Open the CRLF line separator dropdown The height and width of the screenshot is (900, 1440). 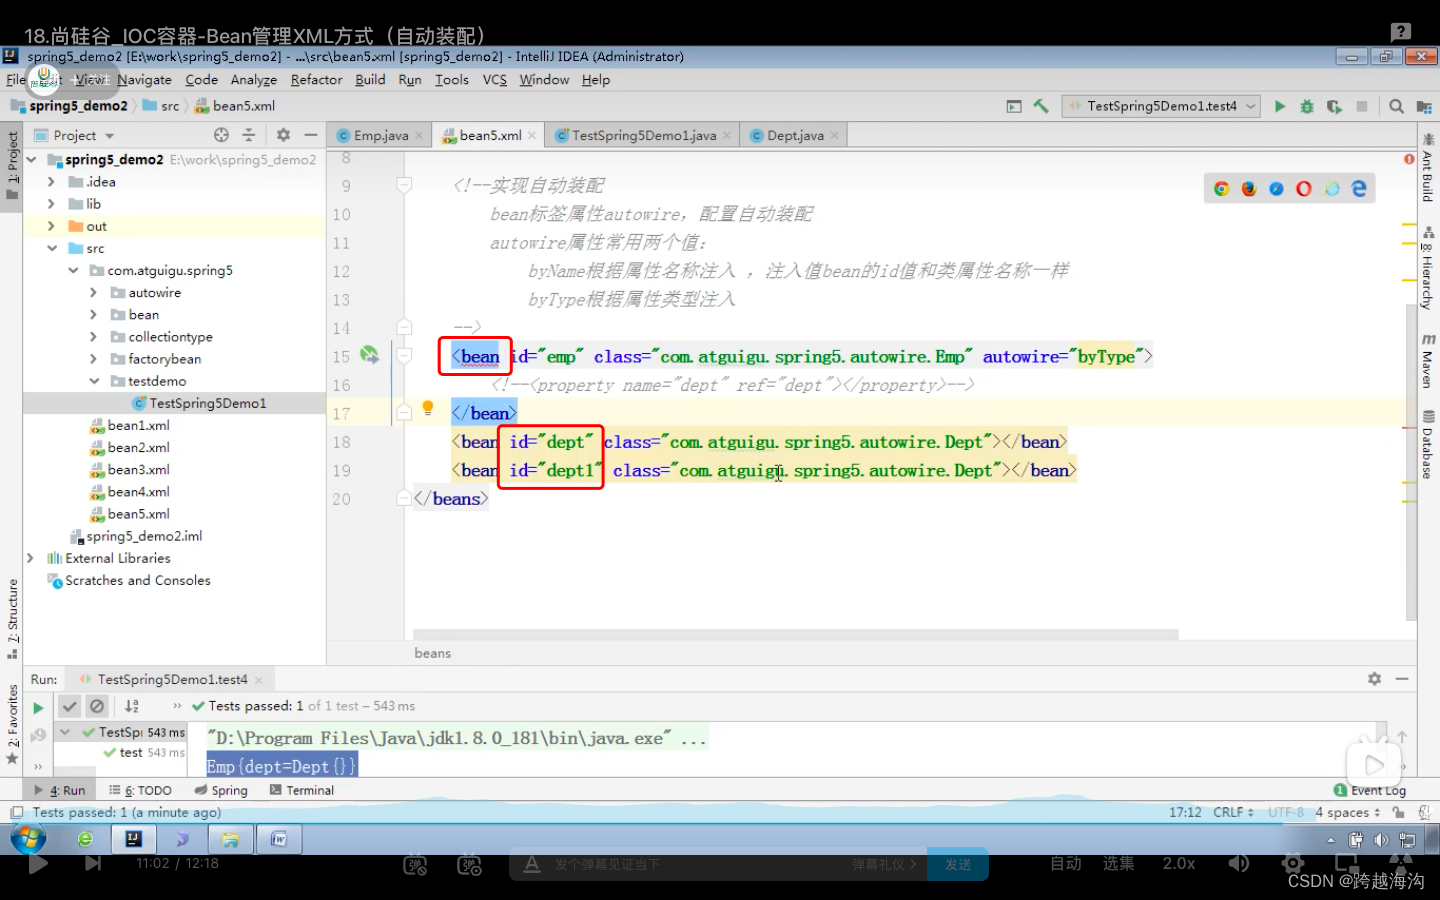[x=1233, y=812]
